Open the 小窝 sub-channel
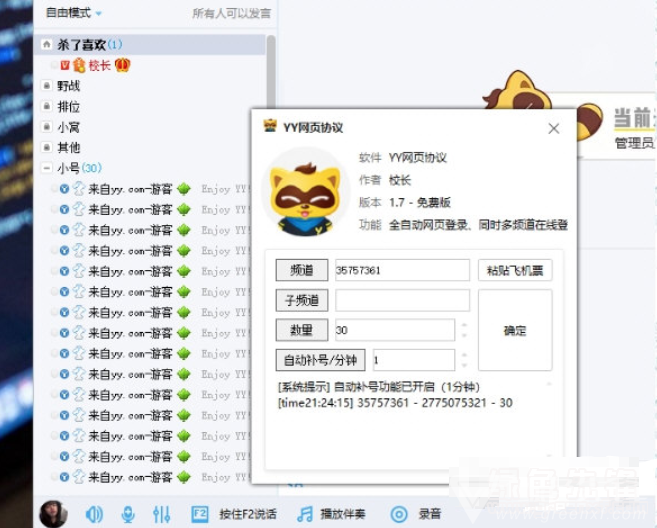 [x=68, y=127]
